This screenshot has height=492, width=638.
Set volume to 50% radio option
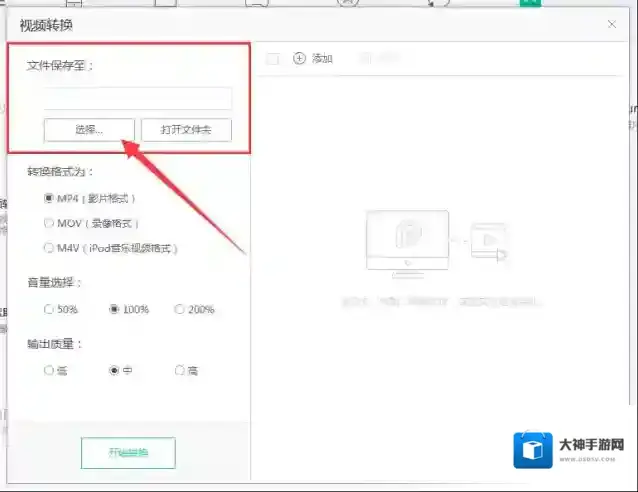[x=48, y=309]
